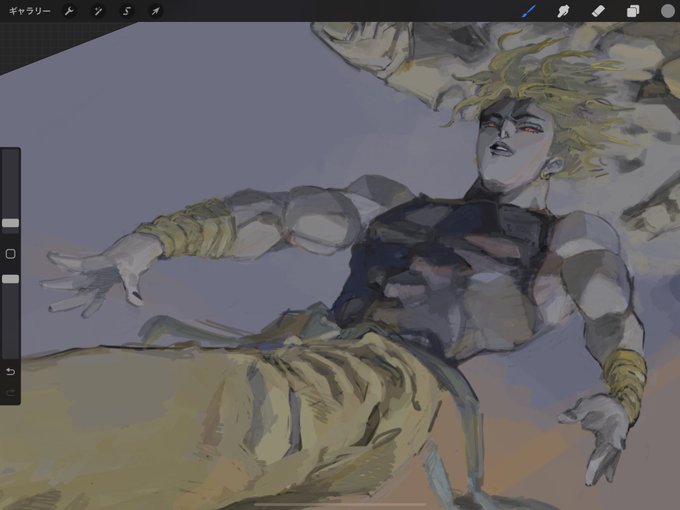This screenshot has height=510, width=680.
Task: Select the Smudge tool
Action: coord(563,11)
